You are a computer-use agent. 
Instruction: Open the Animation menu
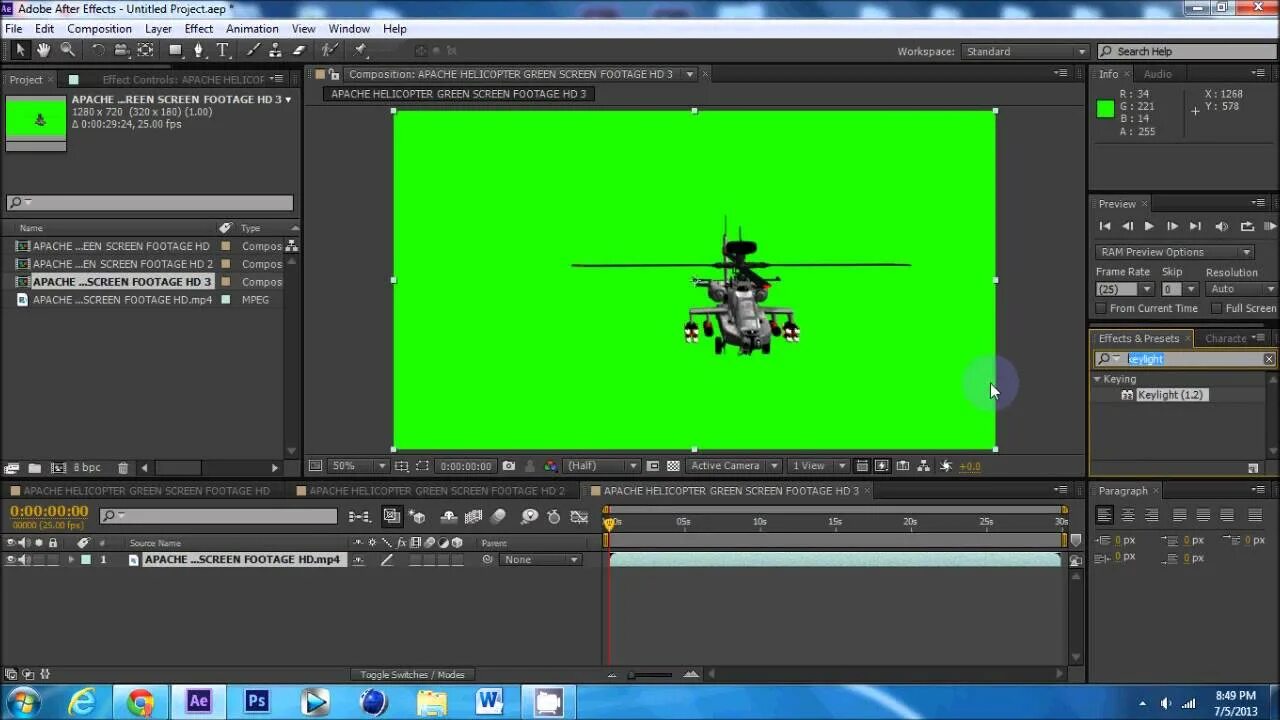pyautogui.click(x=252, y=29)
